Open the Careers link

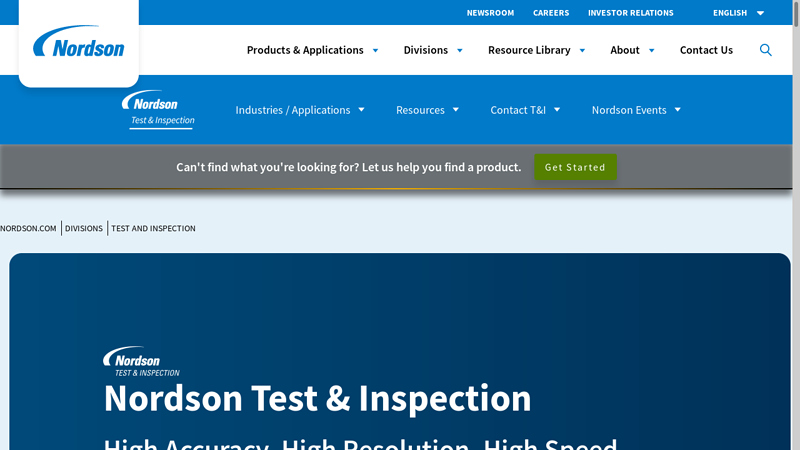(x=551, y=13)
